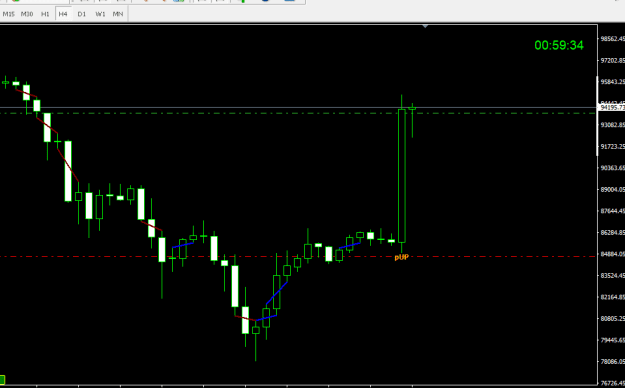Select the green dash-dot horizontal line
Image resolution: width=625 pixels, height=388 pixels.
(298, 113)
